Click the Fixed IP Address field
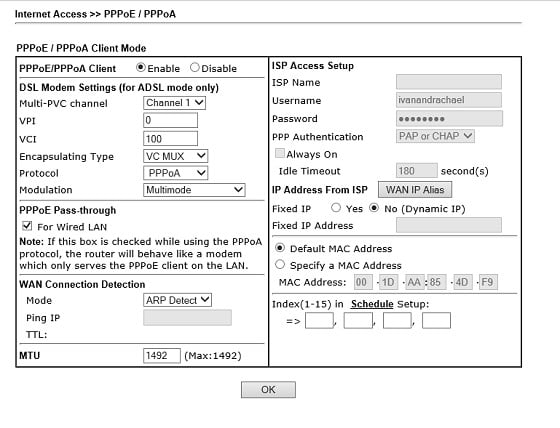Screen dimensions: 560x428 point(449,225)
